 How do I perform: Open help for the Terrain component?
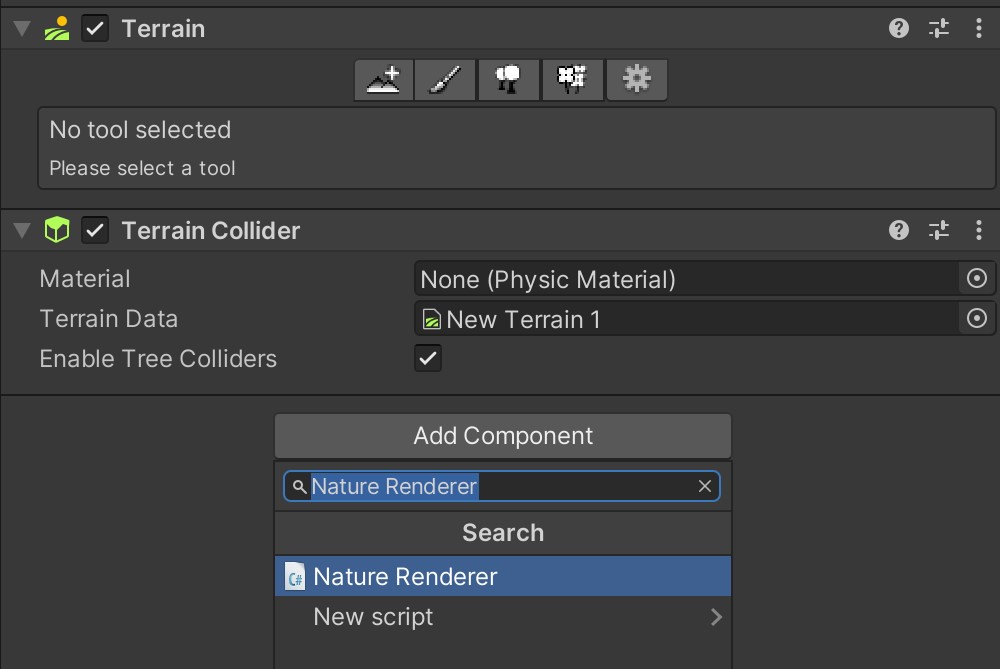coord(898,28)
